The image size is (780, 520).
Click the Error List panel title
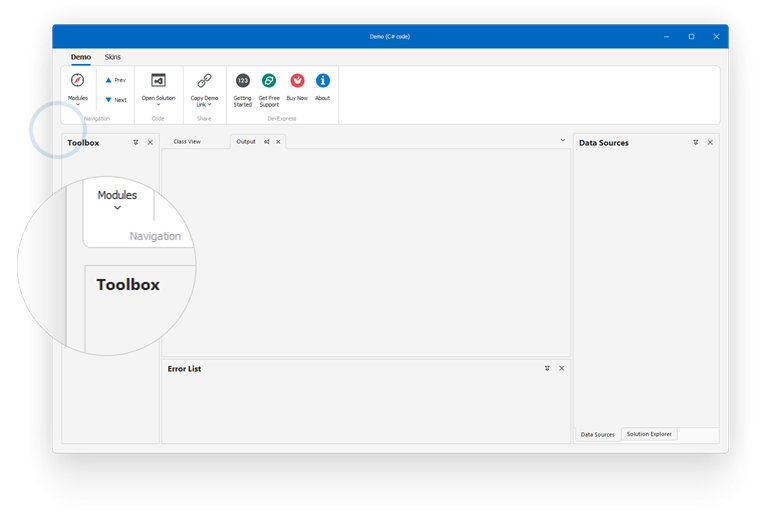click(184, 369)
